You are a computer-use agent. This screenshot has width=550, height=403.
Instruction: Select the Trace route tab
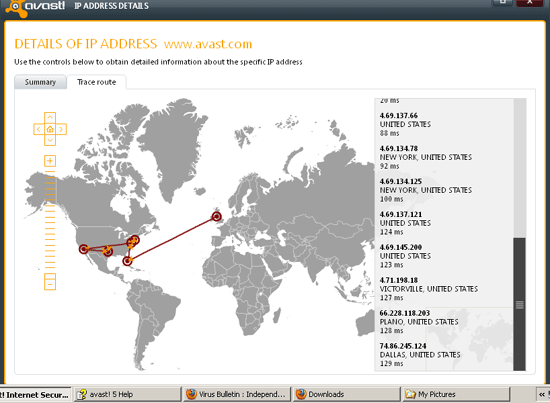(96, 82)
